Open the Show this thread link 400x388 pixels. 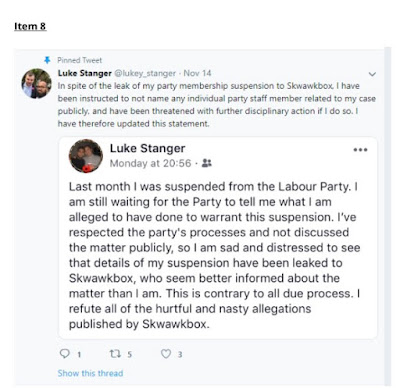(90, 373)
